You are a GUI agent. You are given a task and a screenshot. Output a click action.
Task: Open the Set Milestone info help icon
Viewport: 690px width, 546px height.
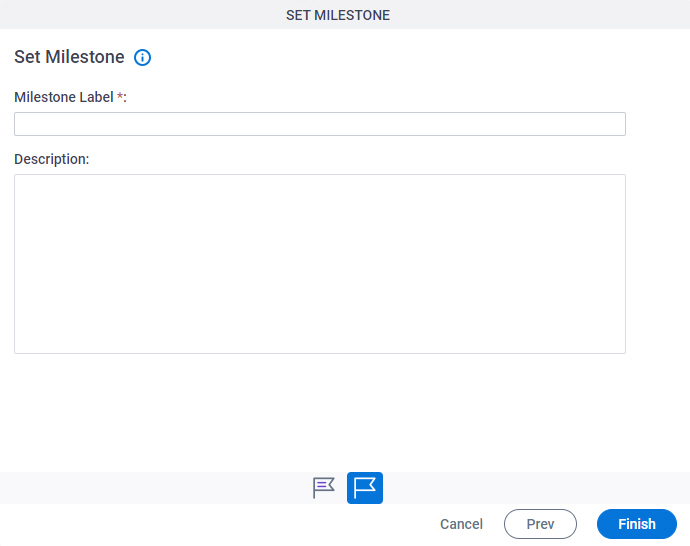pos(142,57)
